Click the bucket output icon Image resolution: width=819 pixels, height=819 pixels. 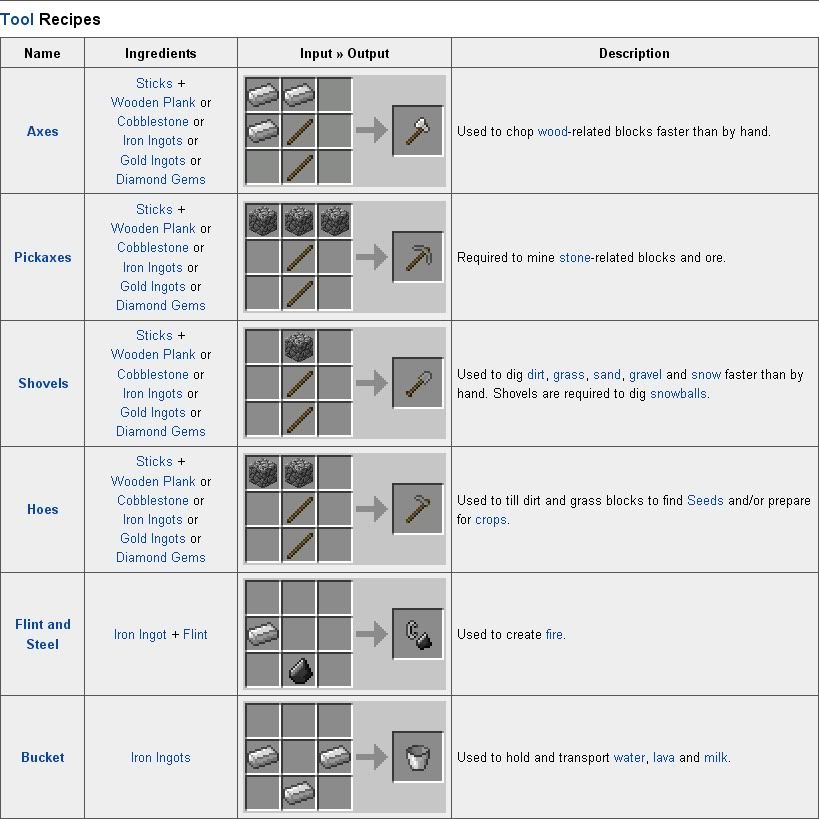tap(418, 757)
